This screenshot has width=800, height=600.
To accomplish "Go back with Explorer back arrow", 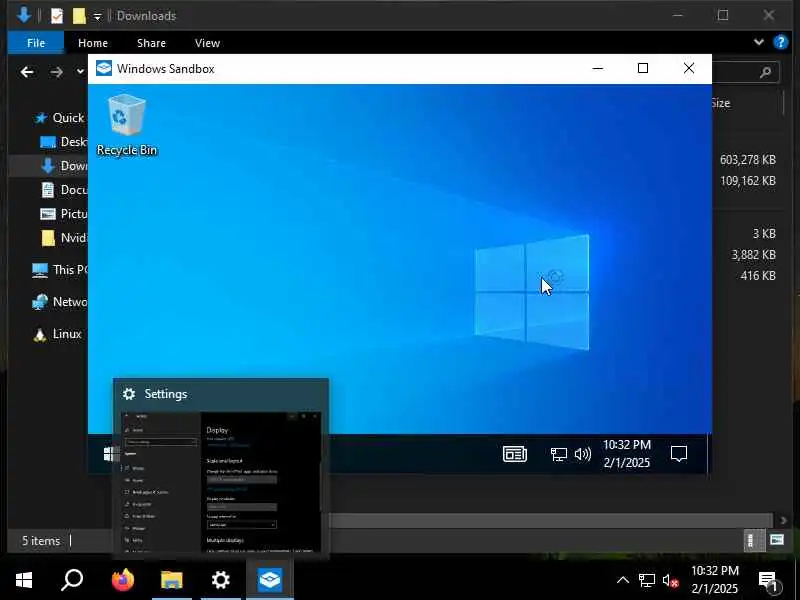I will point(27,72).
